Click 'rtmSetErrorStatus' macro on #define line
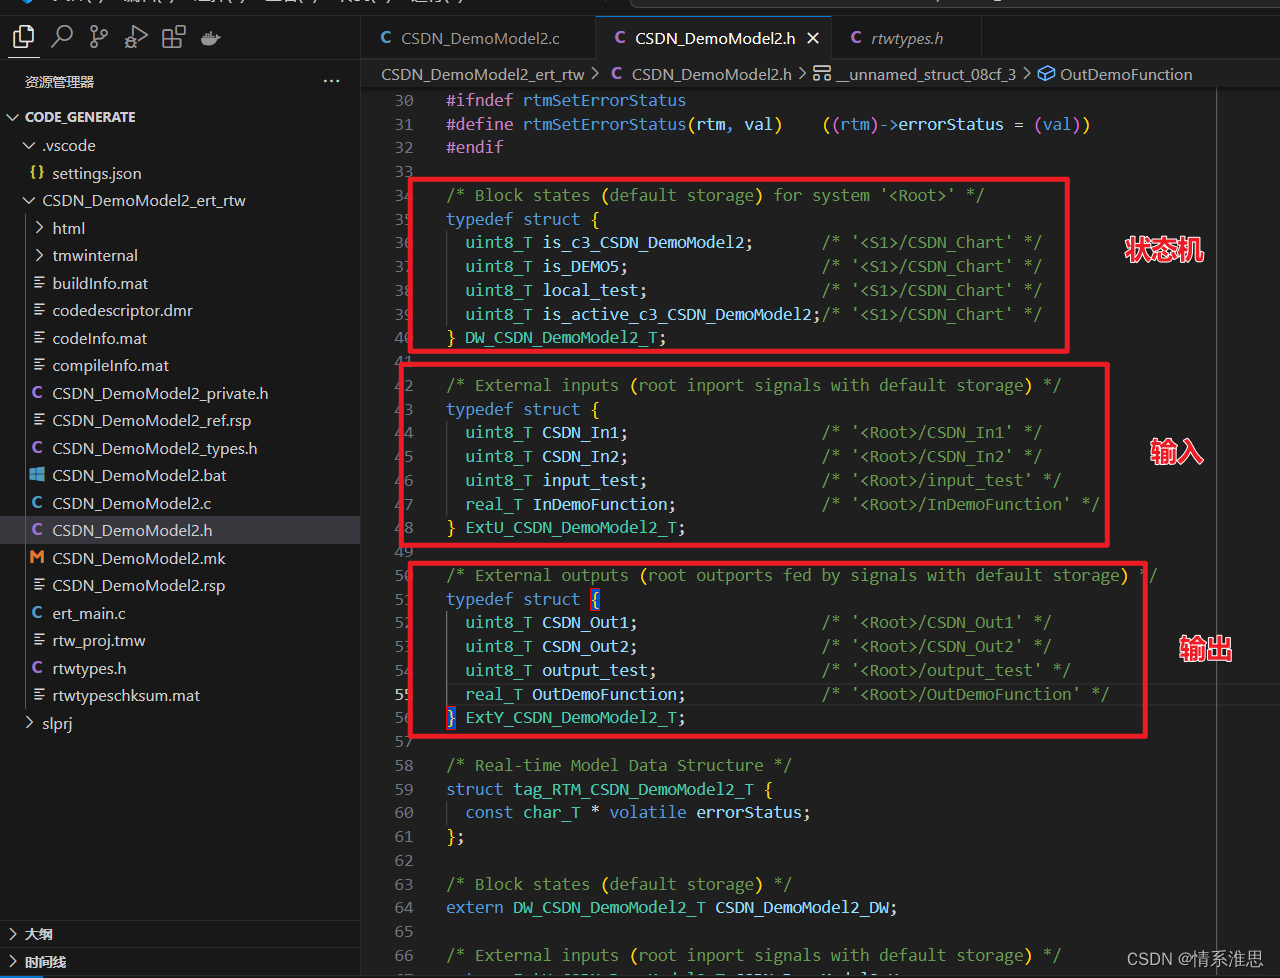 click(605, 124)
